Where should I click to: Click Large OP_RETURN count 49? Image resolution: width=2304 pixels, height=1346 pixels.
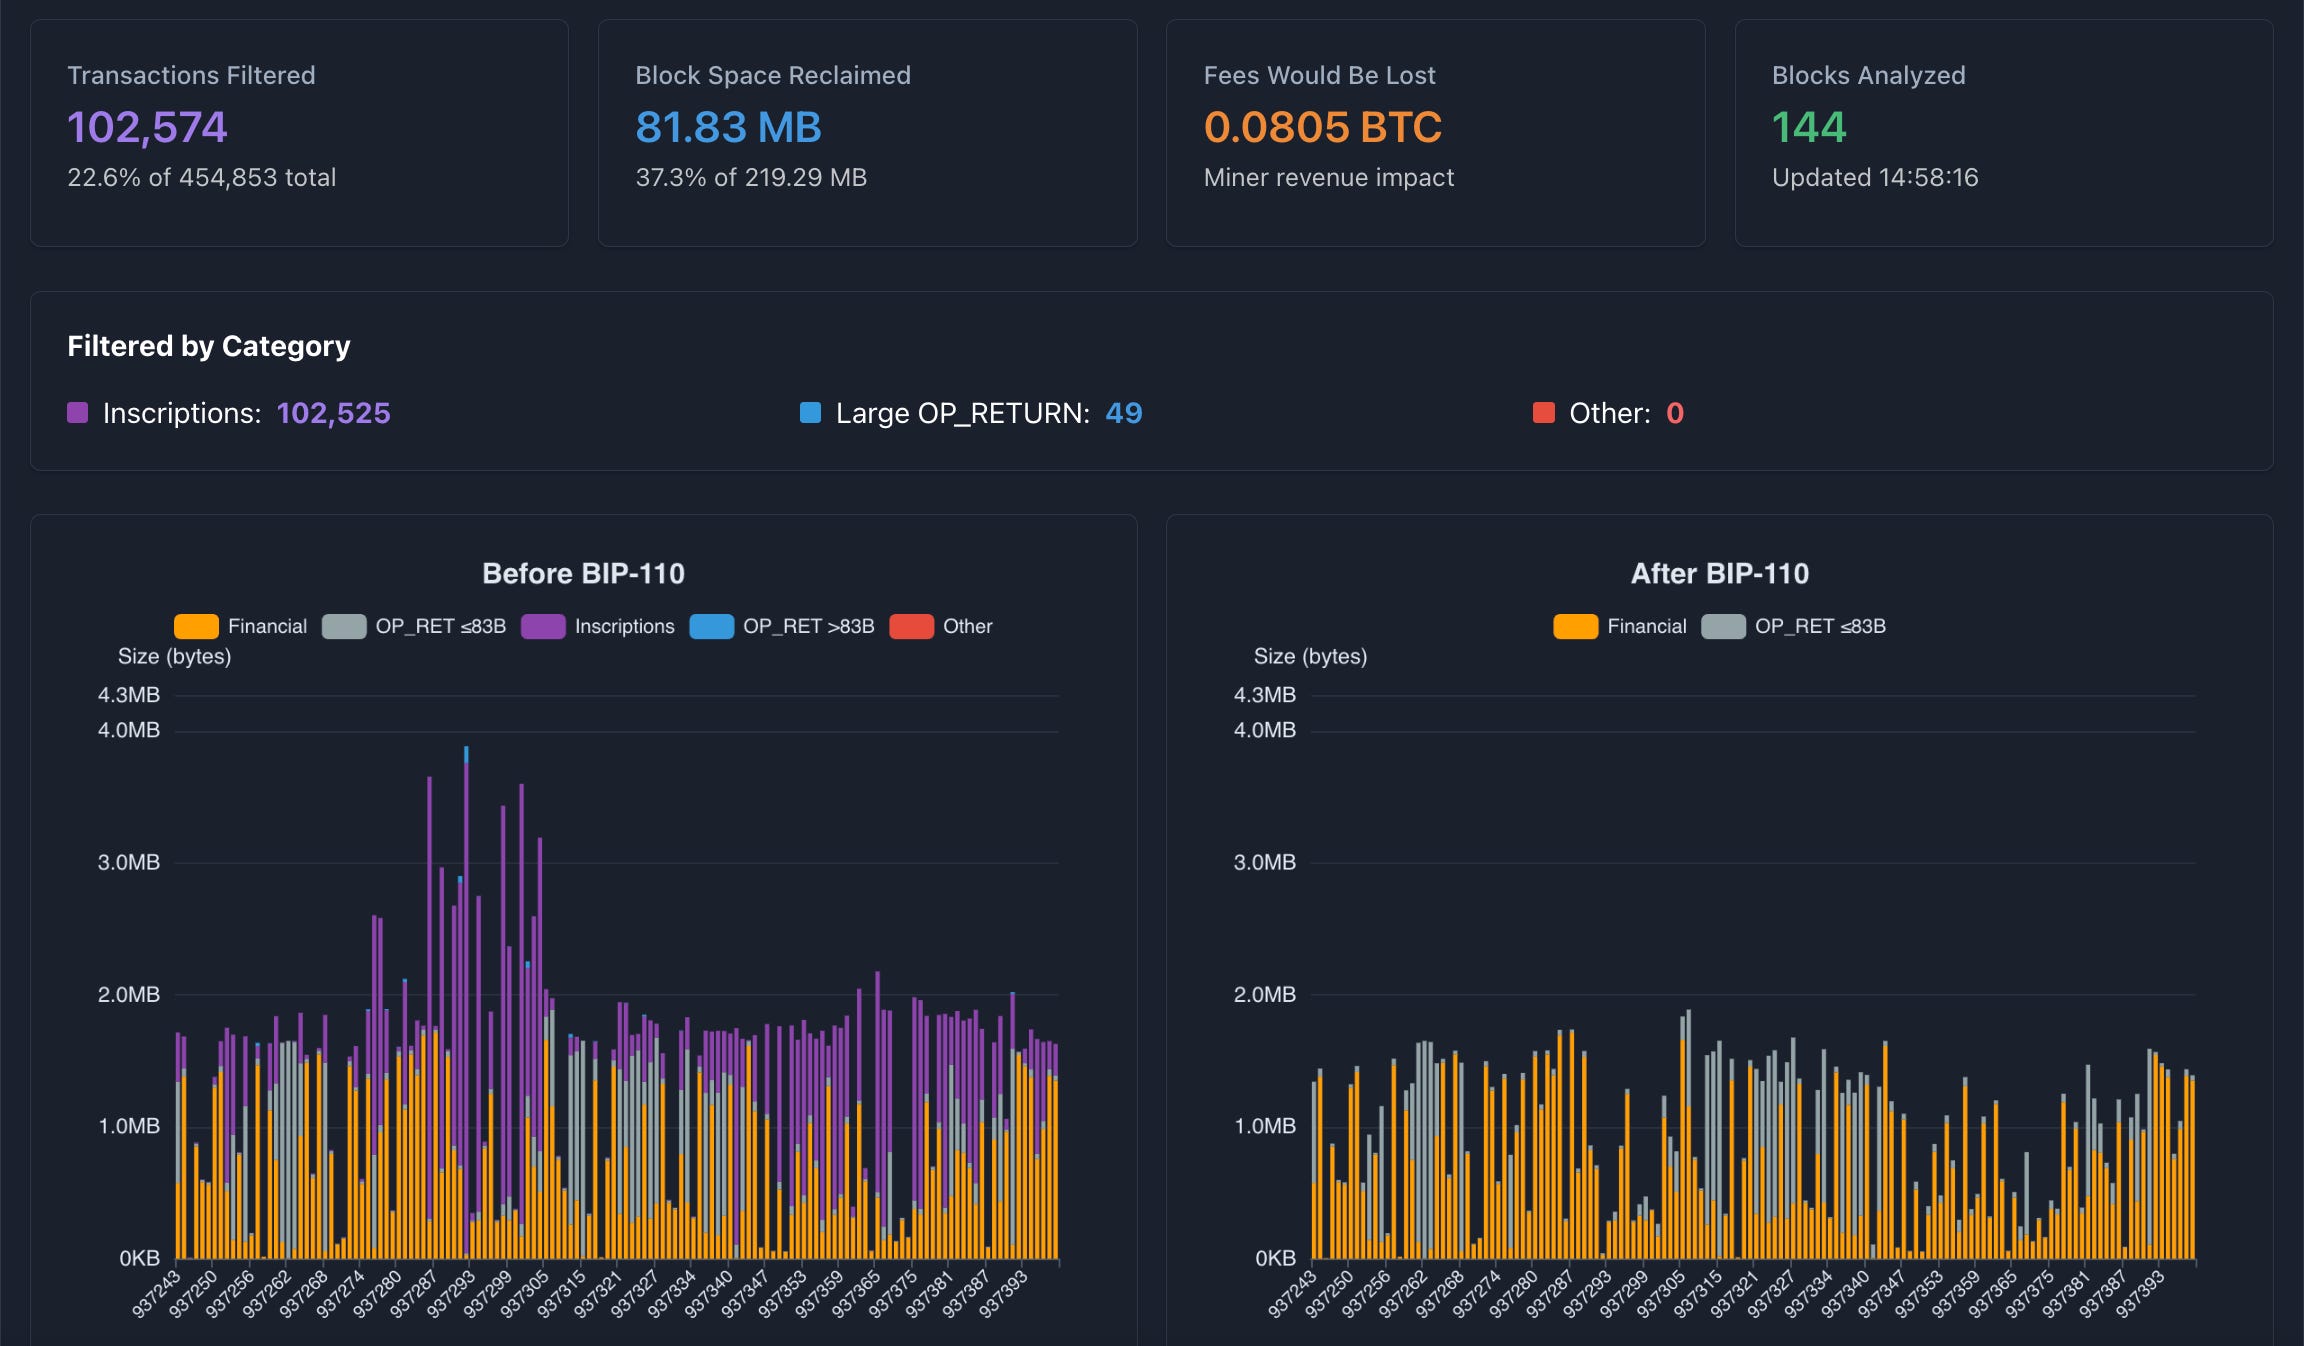tap(1123, 413)
